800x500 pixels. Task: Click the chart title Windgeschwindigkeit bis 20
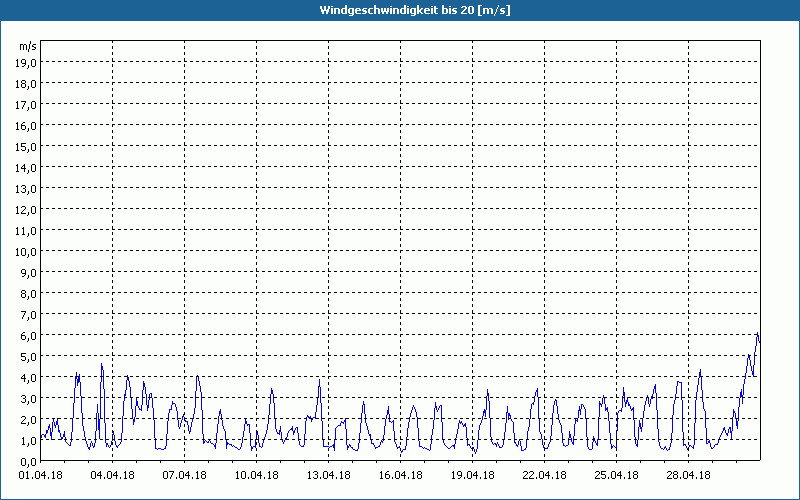pos(415,10)
